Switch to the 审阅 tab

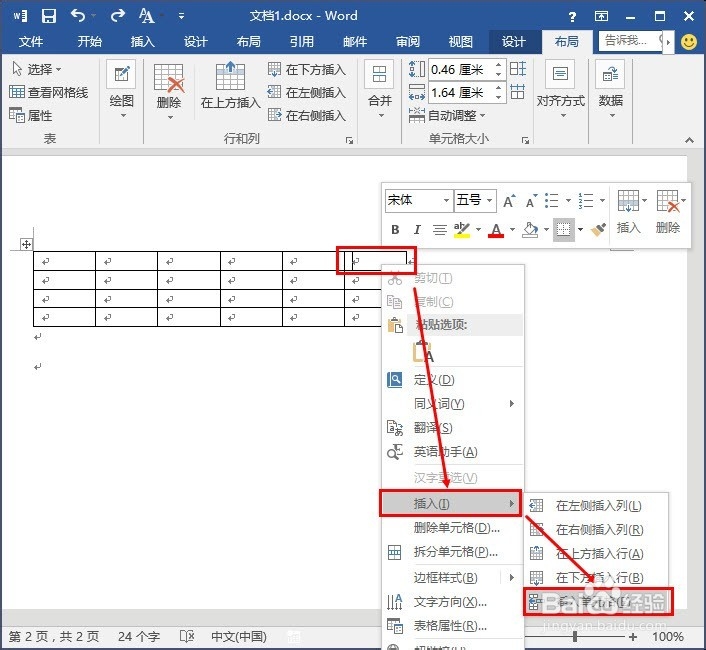coord(408,42)
